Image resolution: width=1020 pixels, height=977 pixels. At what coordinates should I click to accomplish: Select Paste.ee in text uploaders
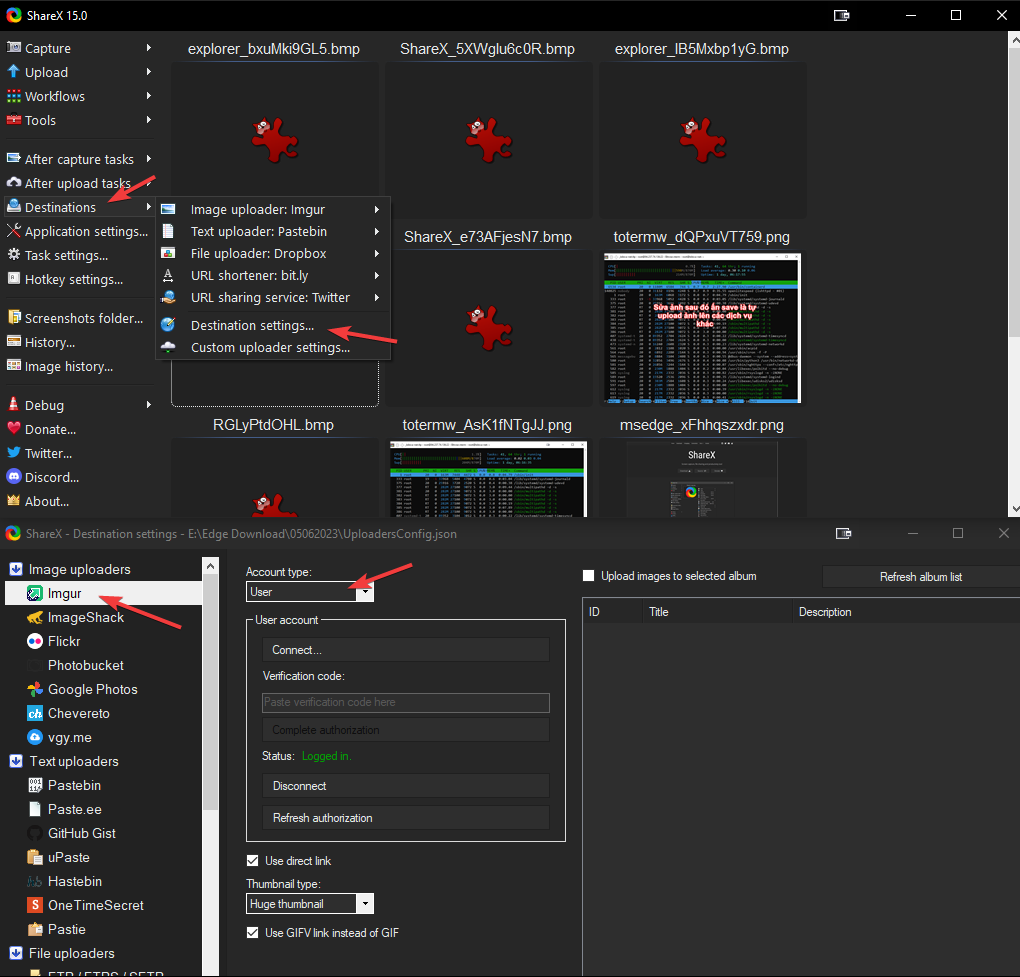coord(74,809)
